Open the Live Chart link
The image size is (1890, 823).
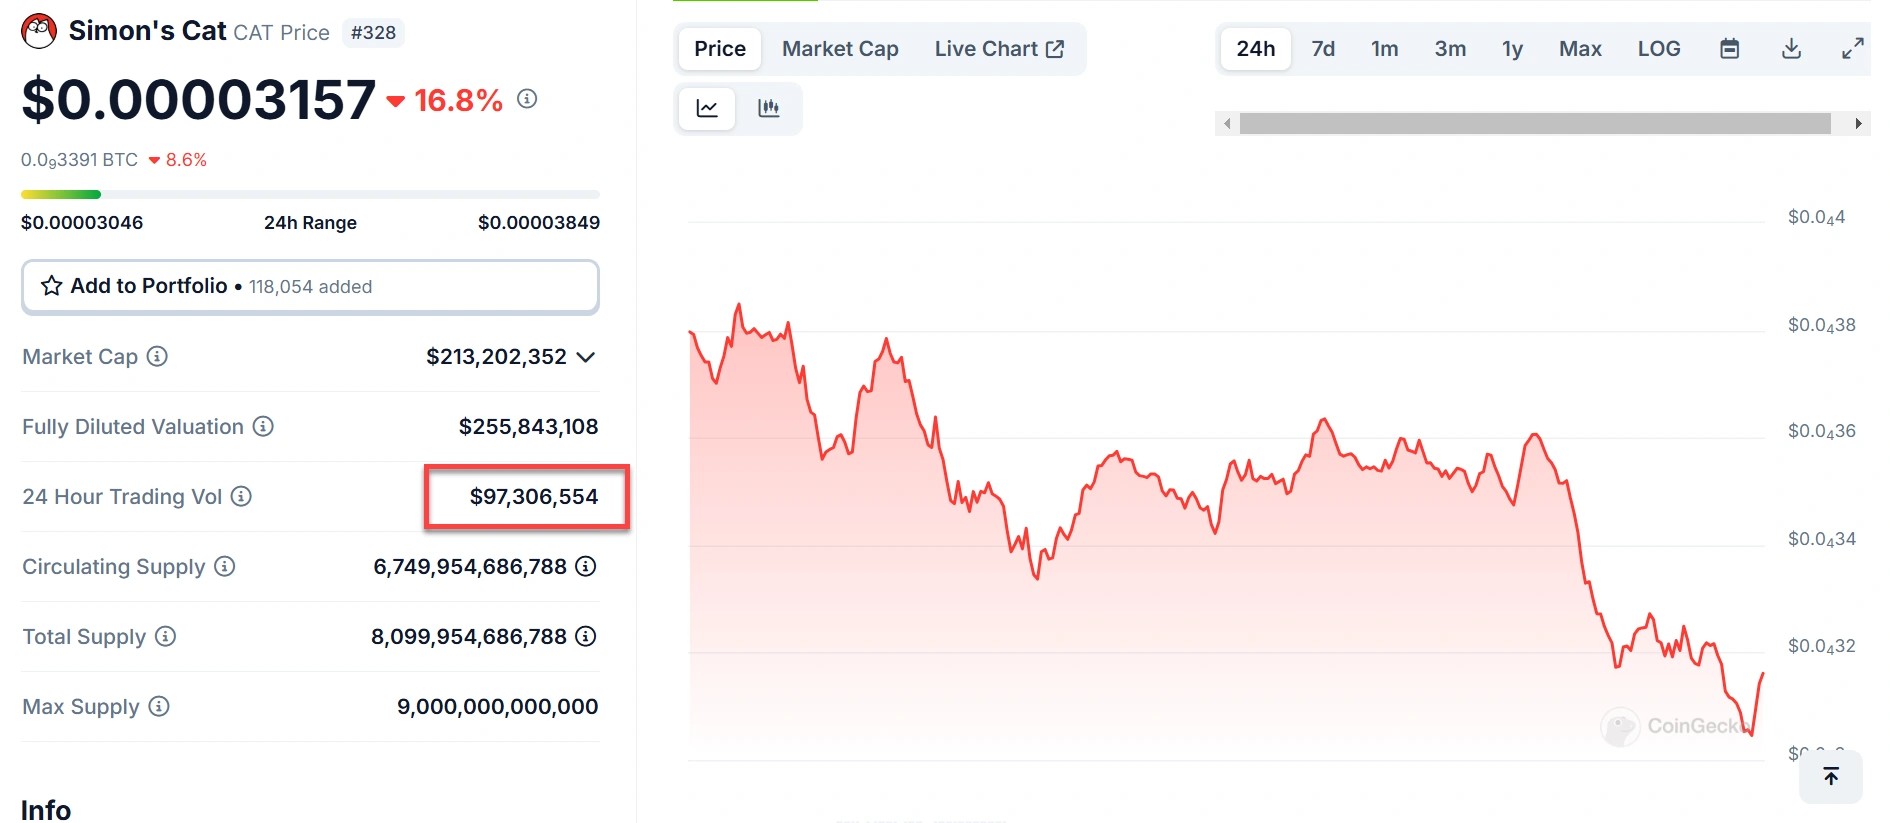pos(999,49)
